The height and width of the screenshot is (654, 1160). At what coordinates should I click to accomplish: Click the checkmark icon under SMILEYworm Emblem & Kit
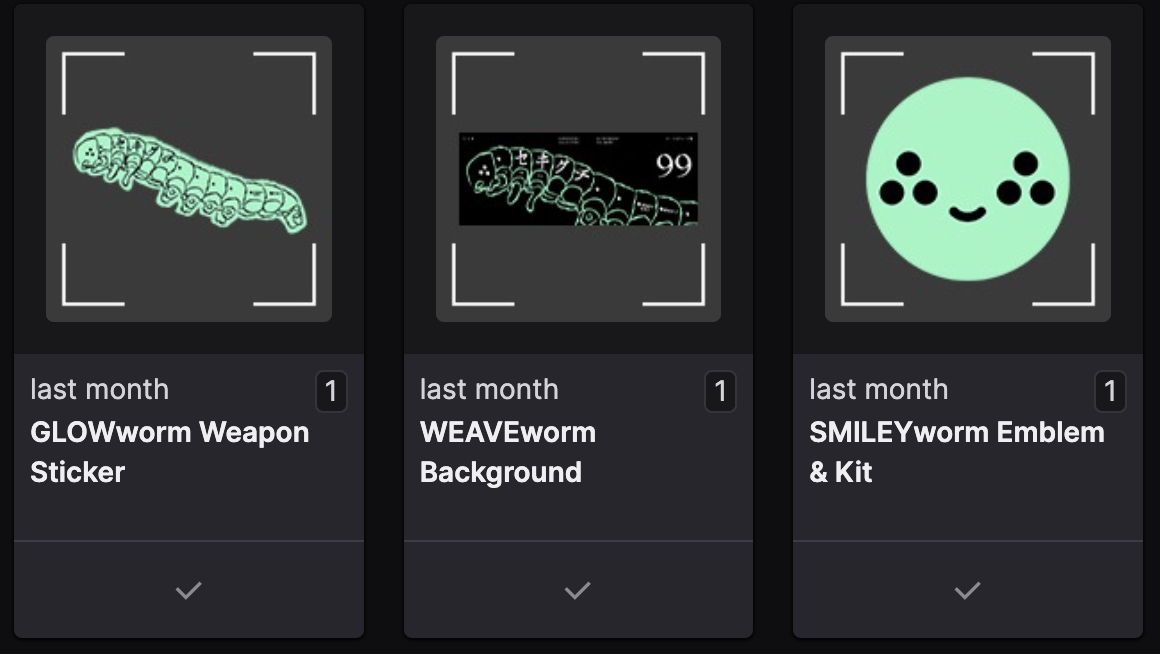point(967,591)
